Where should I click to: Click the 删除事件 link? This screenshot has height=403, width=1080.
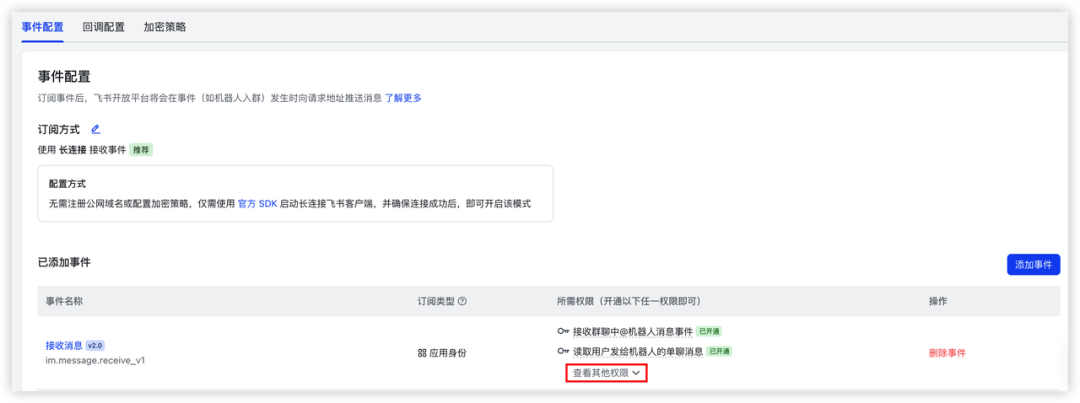point(947,353)
